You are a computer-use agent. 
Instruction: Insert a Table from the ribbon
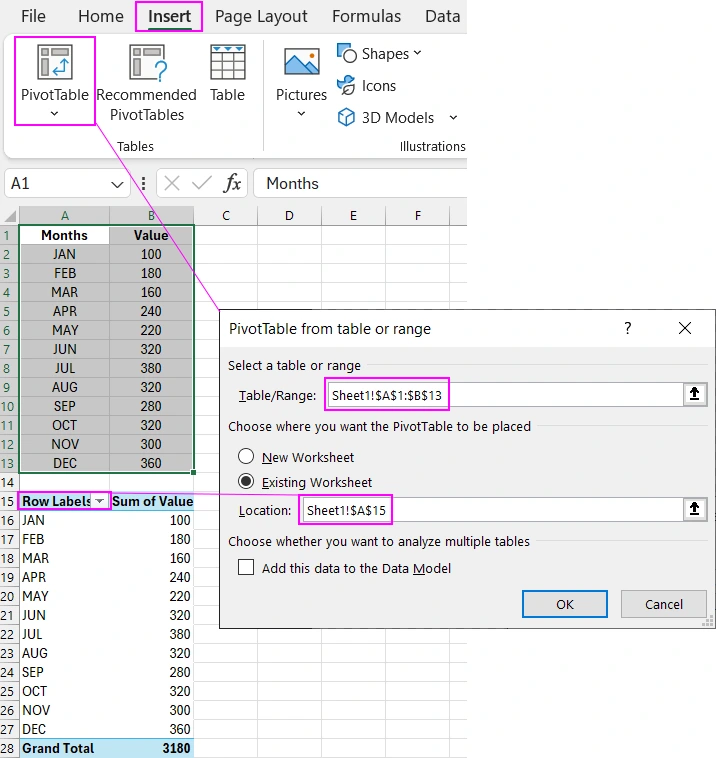click(x=227, y=62)
